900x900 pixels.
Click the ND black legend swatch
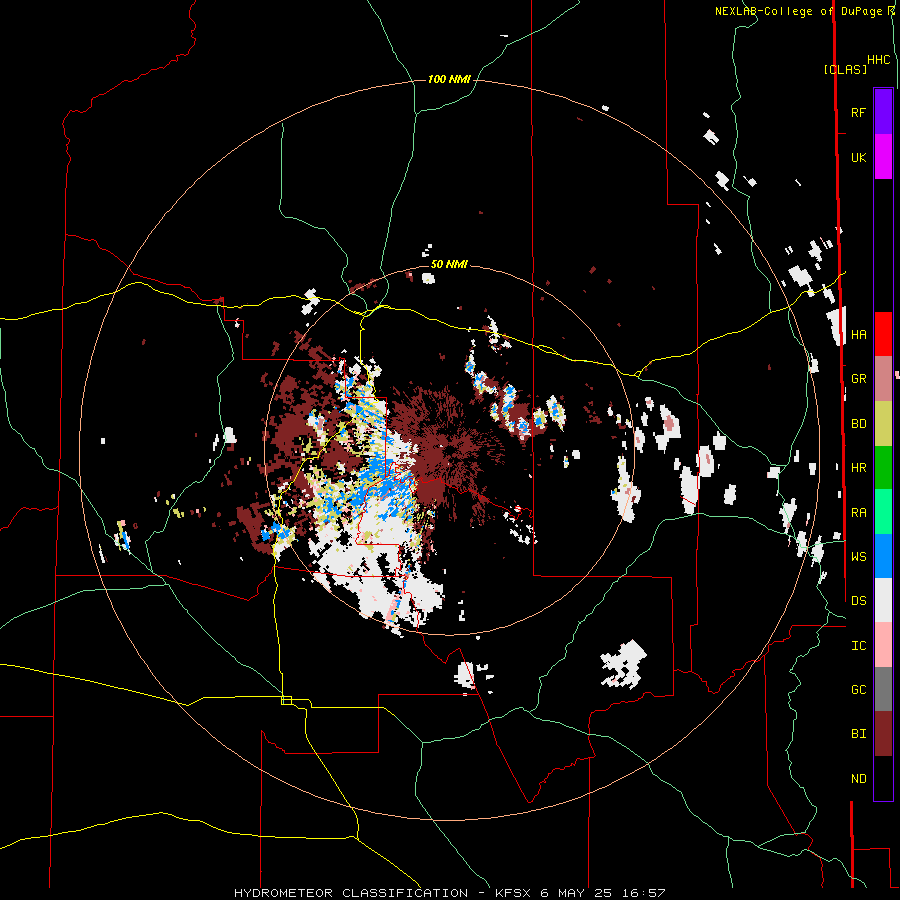coord(883,778)
